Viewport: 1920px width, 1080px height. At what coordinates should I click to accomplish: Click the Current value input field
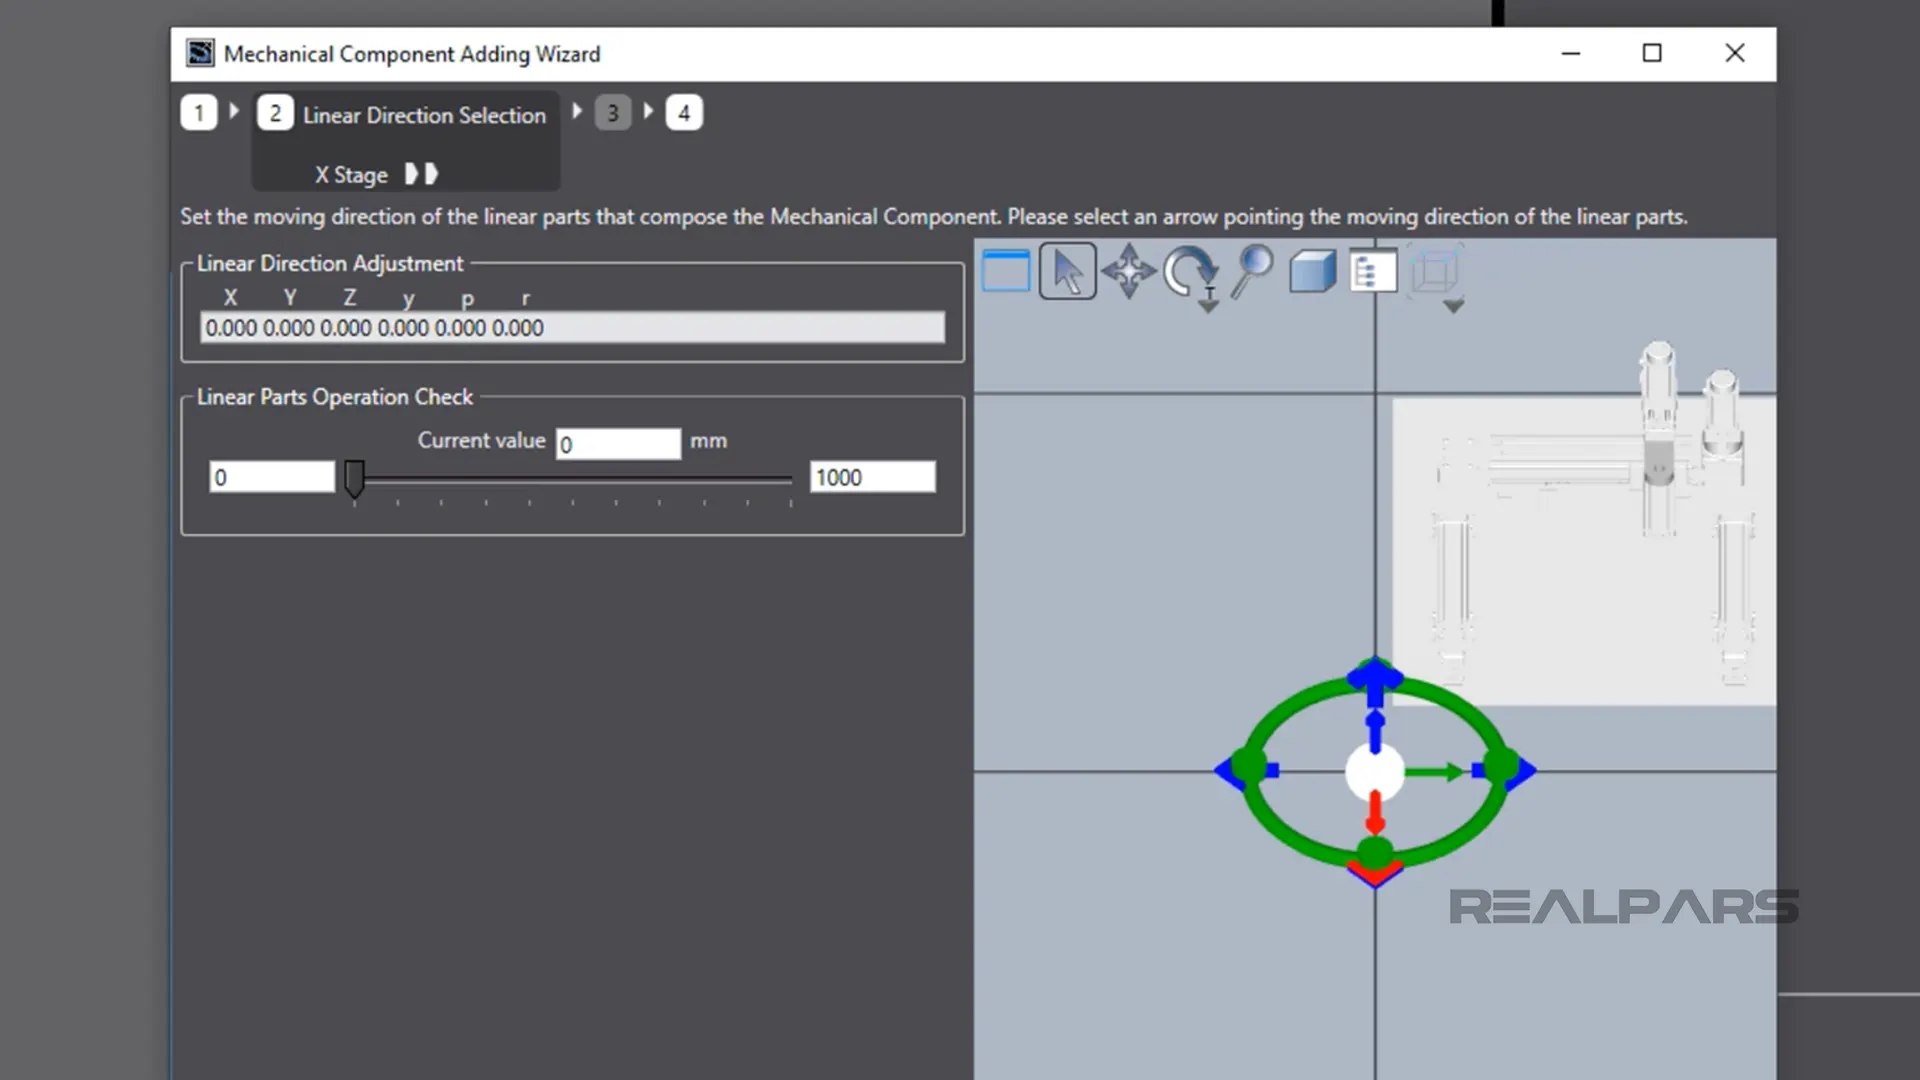coord(616,440)
